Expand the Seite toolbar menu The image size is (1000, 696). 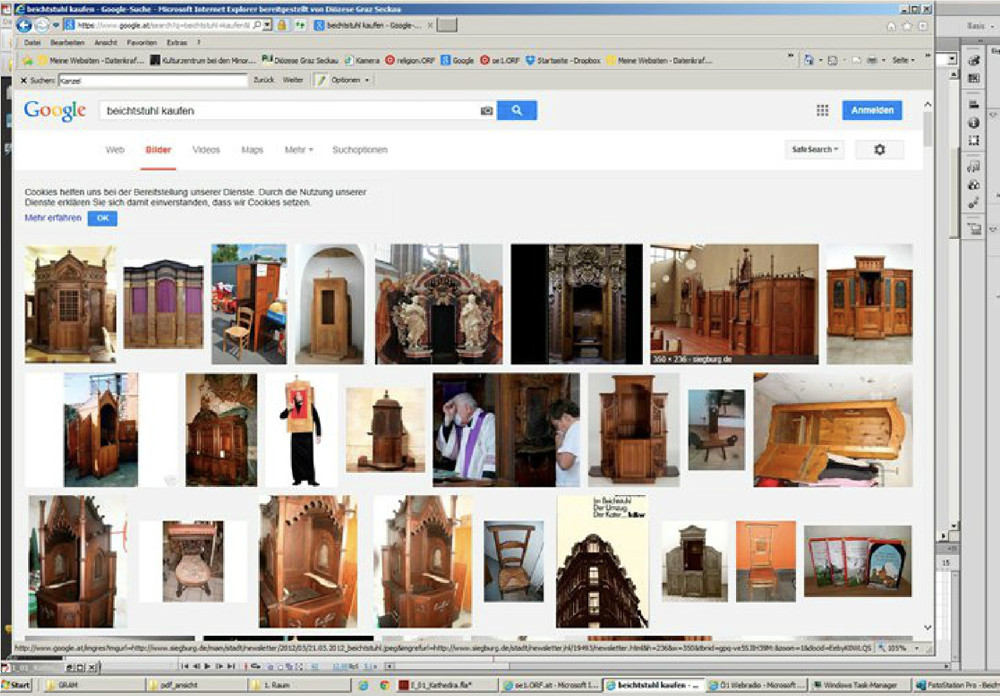(903, 61)
